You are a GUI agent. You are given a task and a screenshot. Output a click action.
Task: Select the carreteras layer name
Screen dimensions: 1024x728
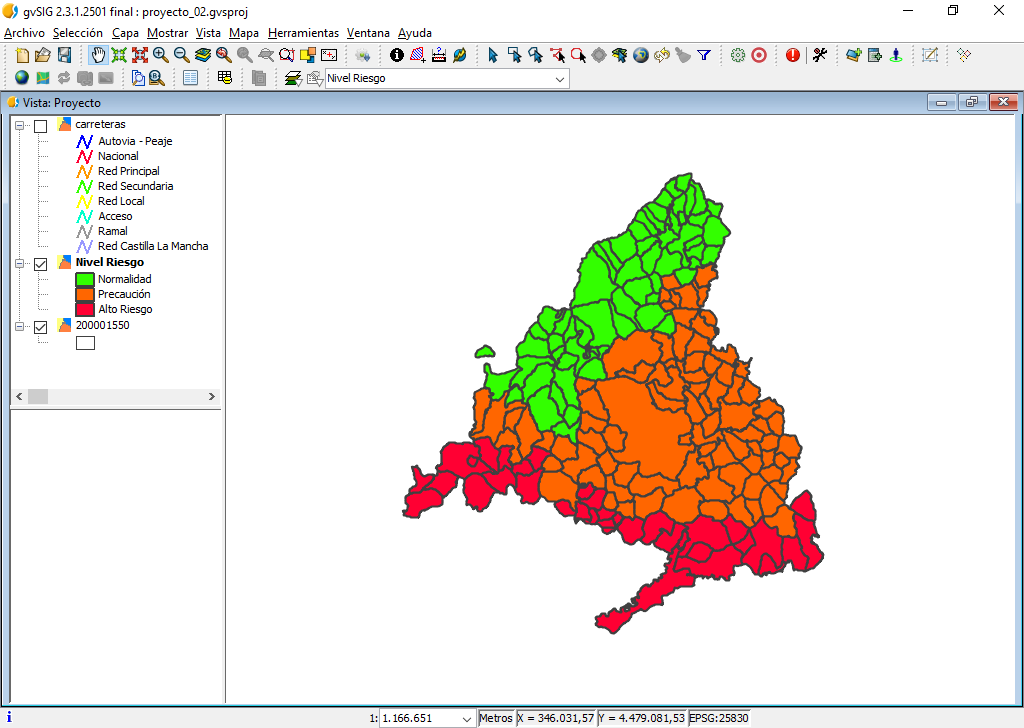click(x=100, y=124)
